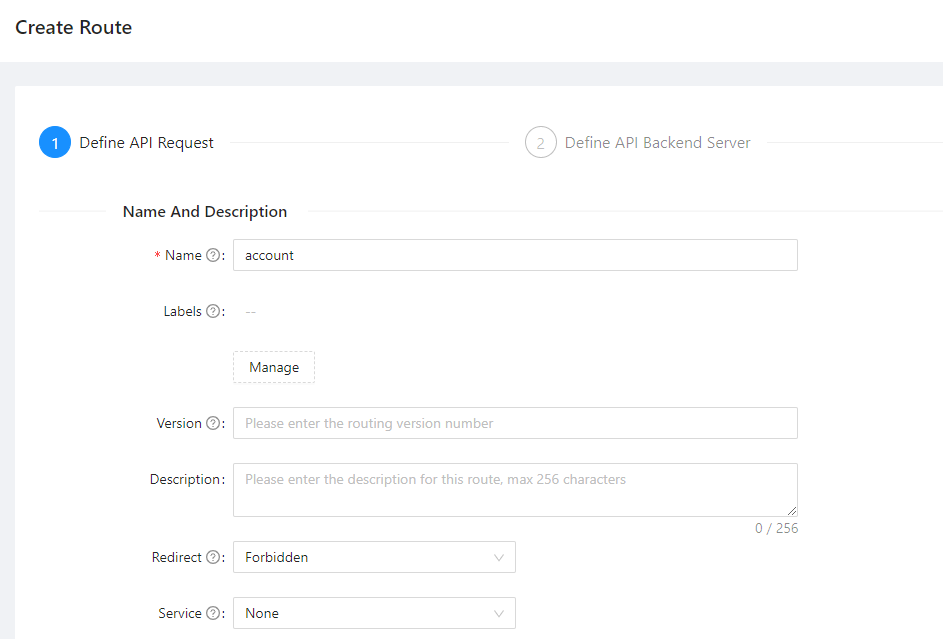Click the help icon beside Name
Screen dimensions: 943x639
[212, 256]
